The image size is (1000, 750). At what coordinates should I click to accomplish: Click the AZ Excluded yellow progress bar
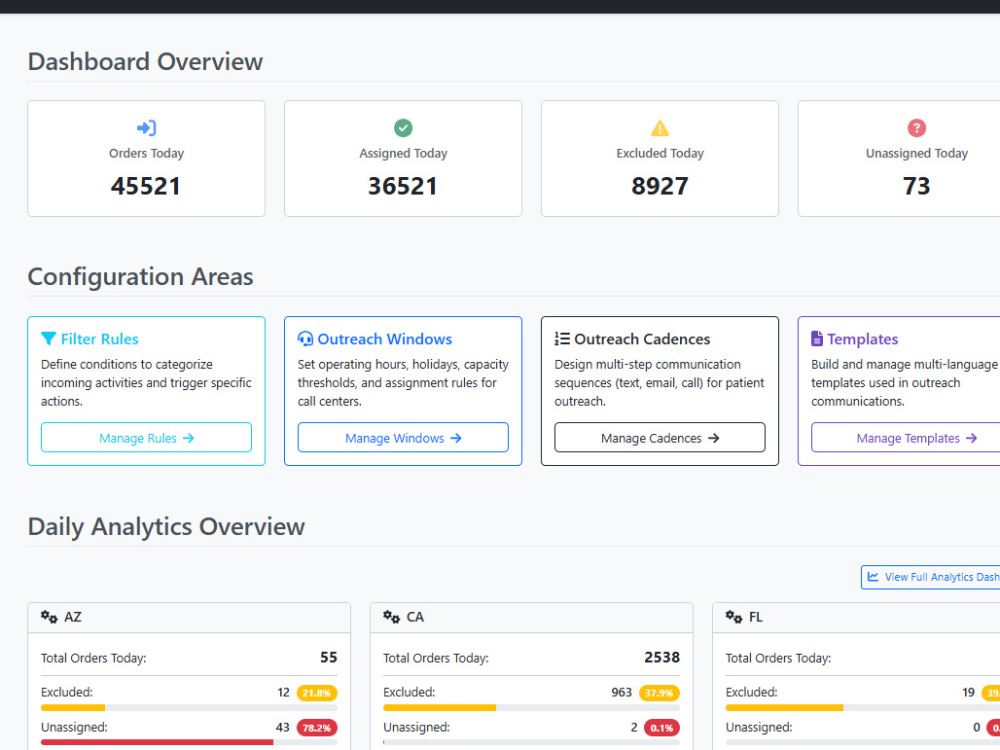pyautogui.click(x=73, y=707)
